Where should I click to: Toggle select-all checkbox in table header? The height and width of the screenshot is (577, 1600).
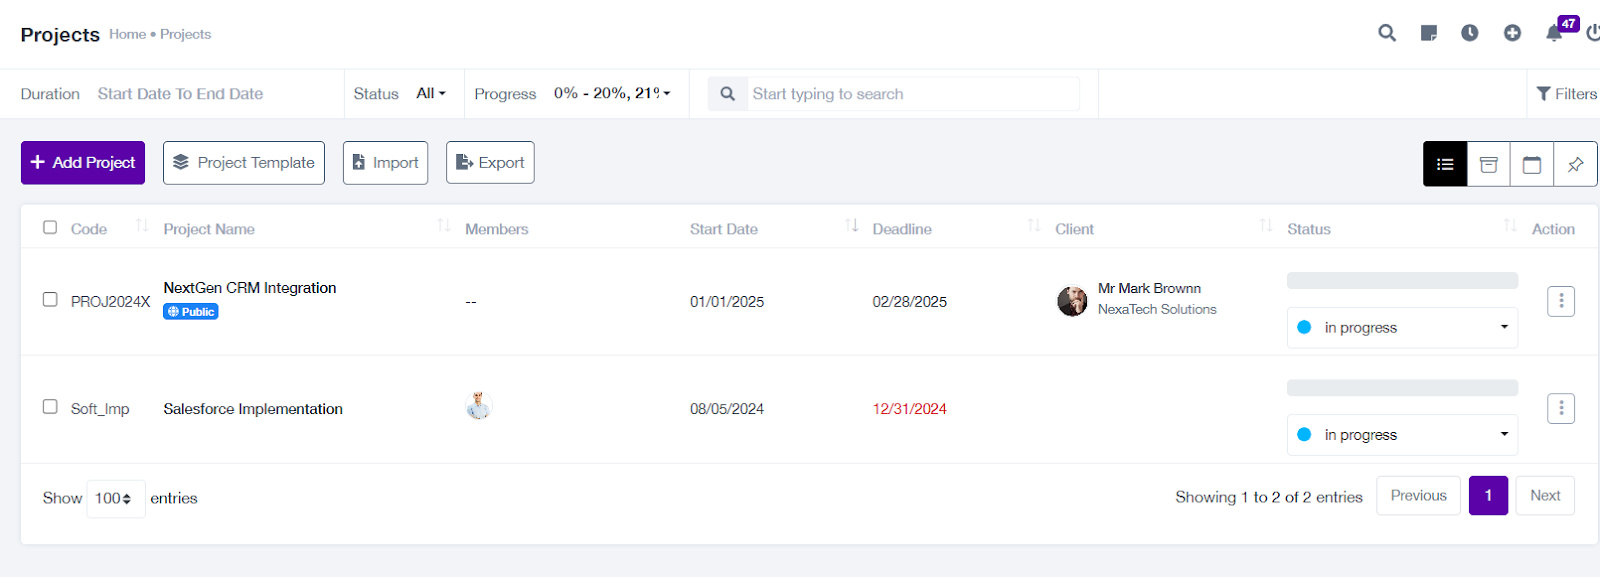point(50,227)
